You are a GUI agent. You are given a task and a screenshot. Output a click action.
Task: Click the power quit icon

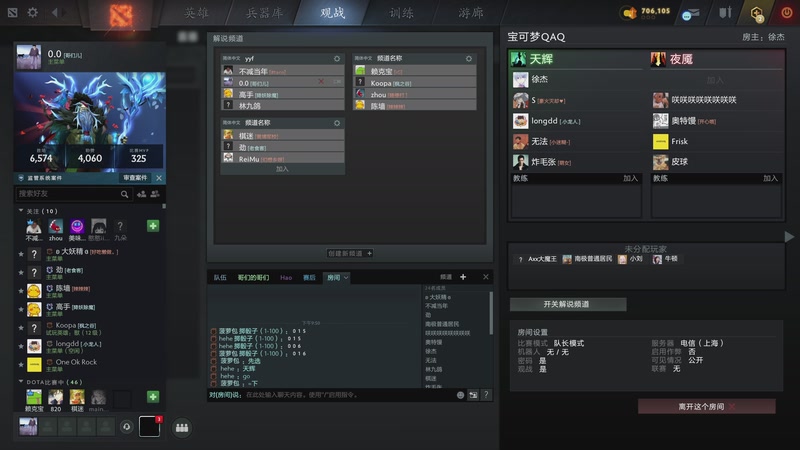[787, 13]
